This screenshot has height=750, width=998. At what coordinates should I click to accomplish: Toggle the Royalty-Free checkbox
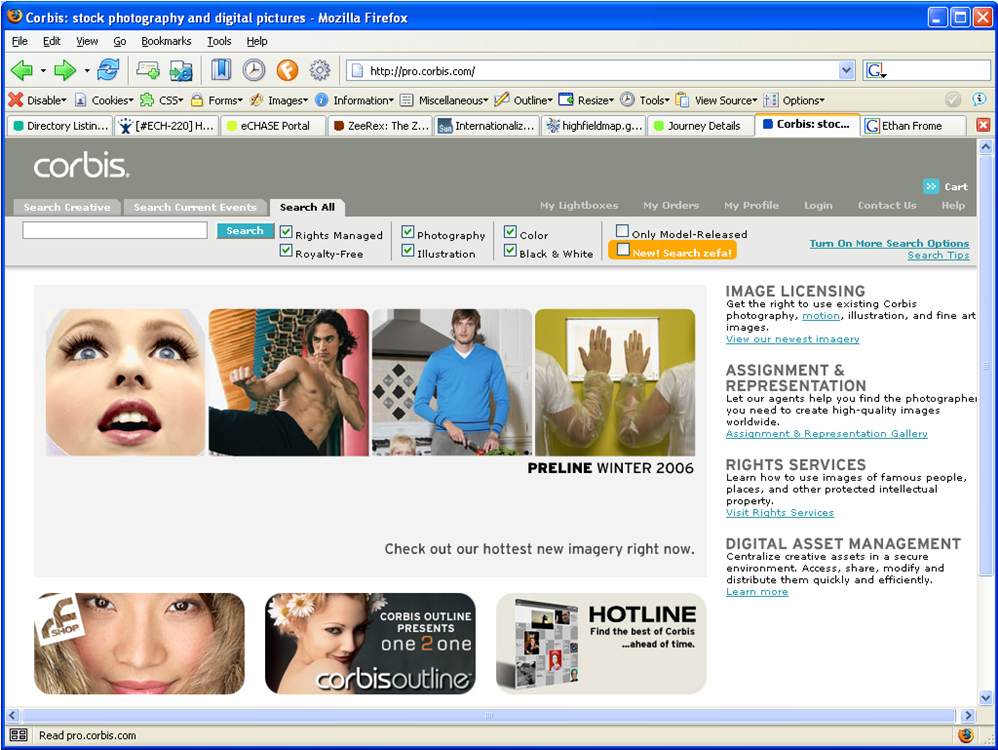[286, 252]
